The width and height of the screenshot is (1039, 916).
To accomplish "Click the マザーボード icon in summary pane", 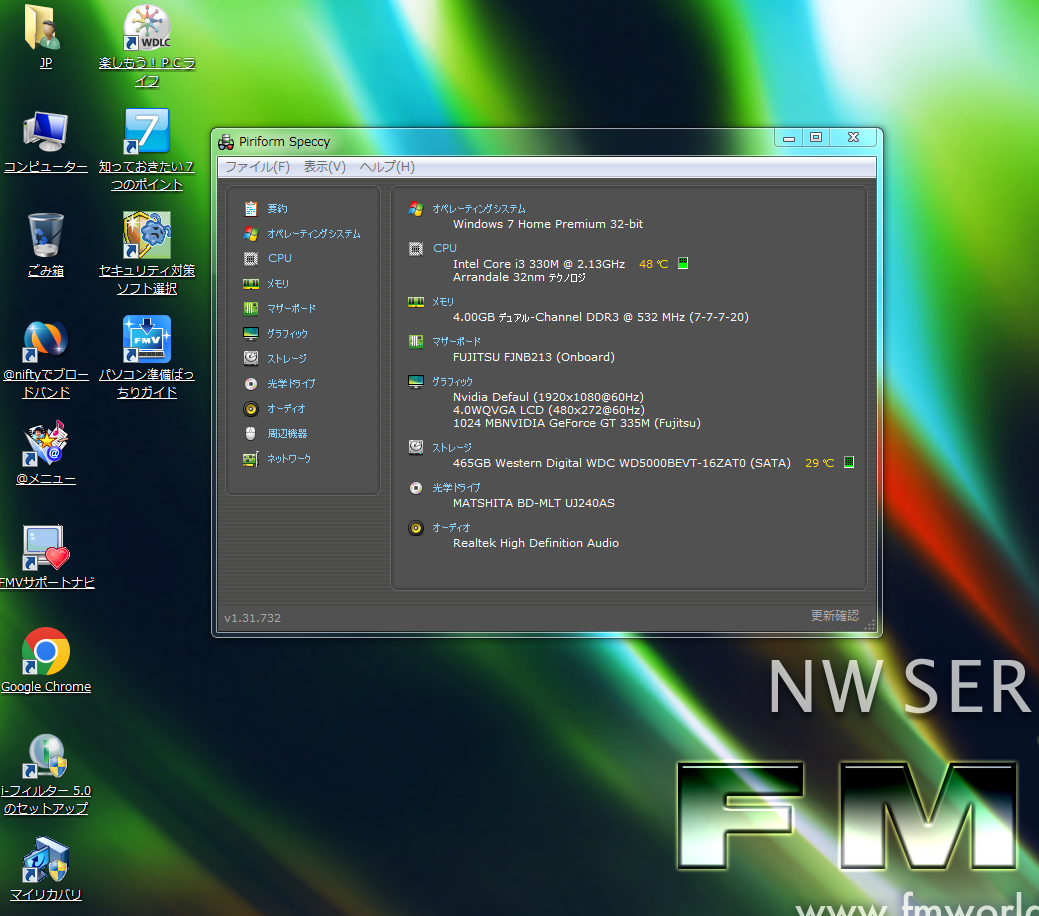I will click(x=416, y=342).
